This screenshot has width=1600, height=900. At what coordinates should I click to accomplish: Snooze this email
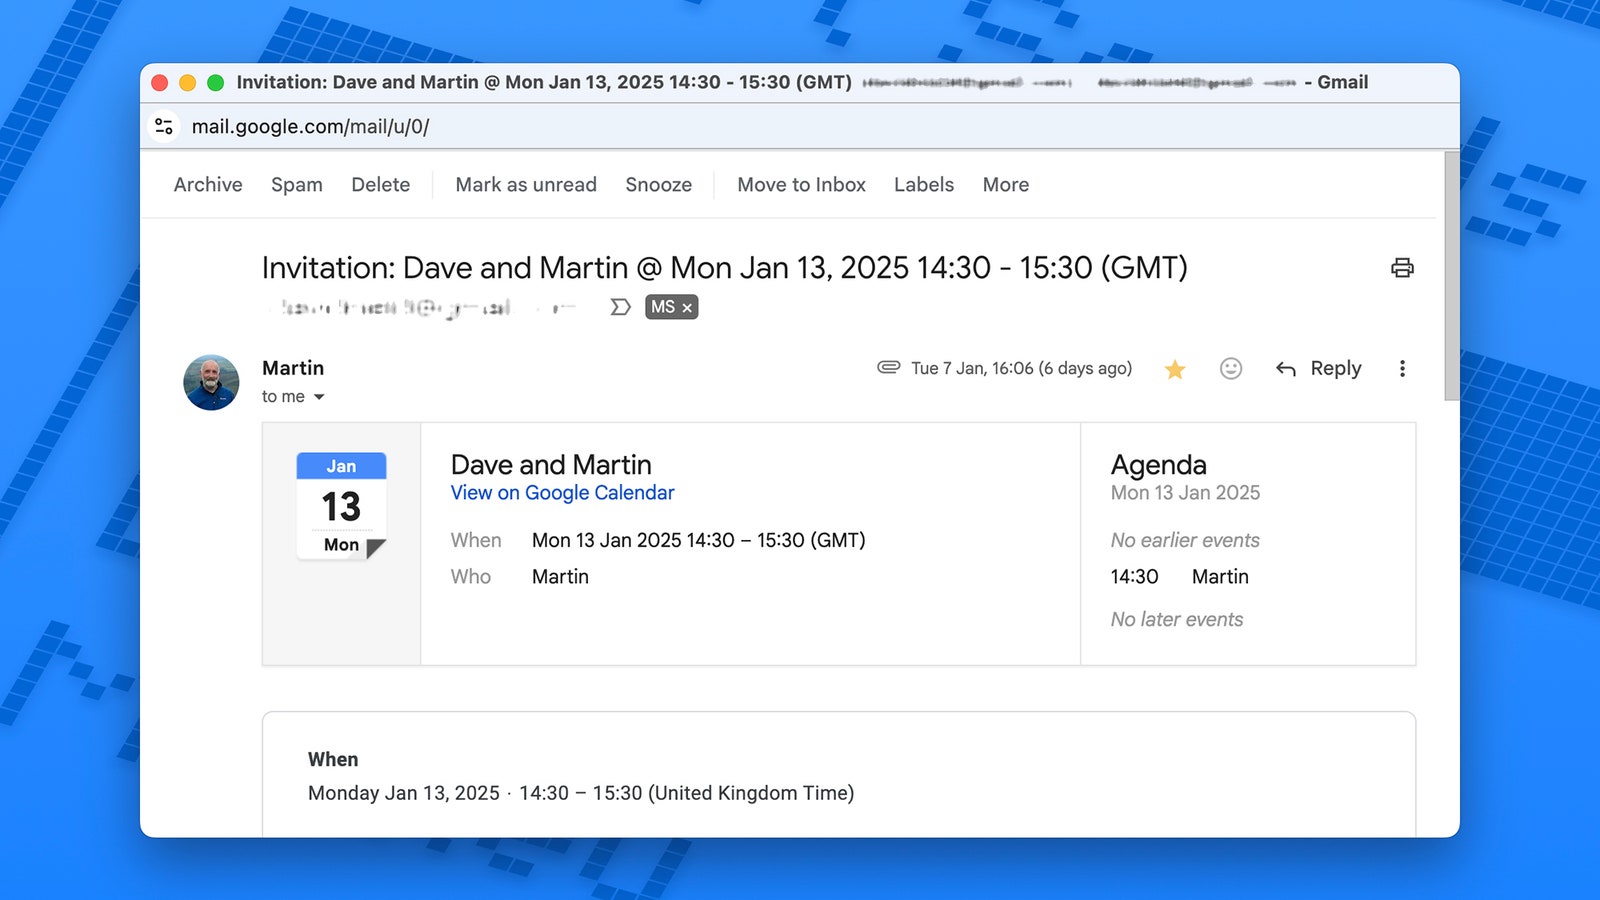coord(658,185)
